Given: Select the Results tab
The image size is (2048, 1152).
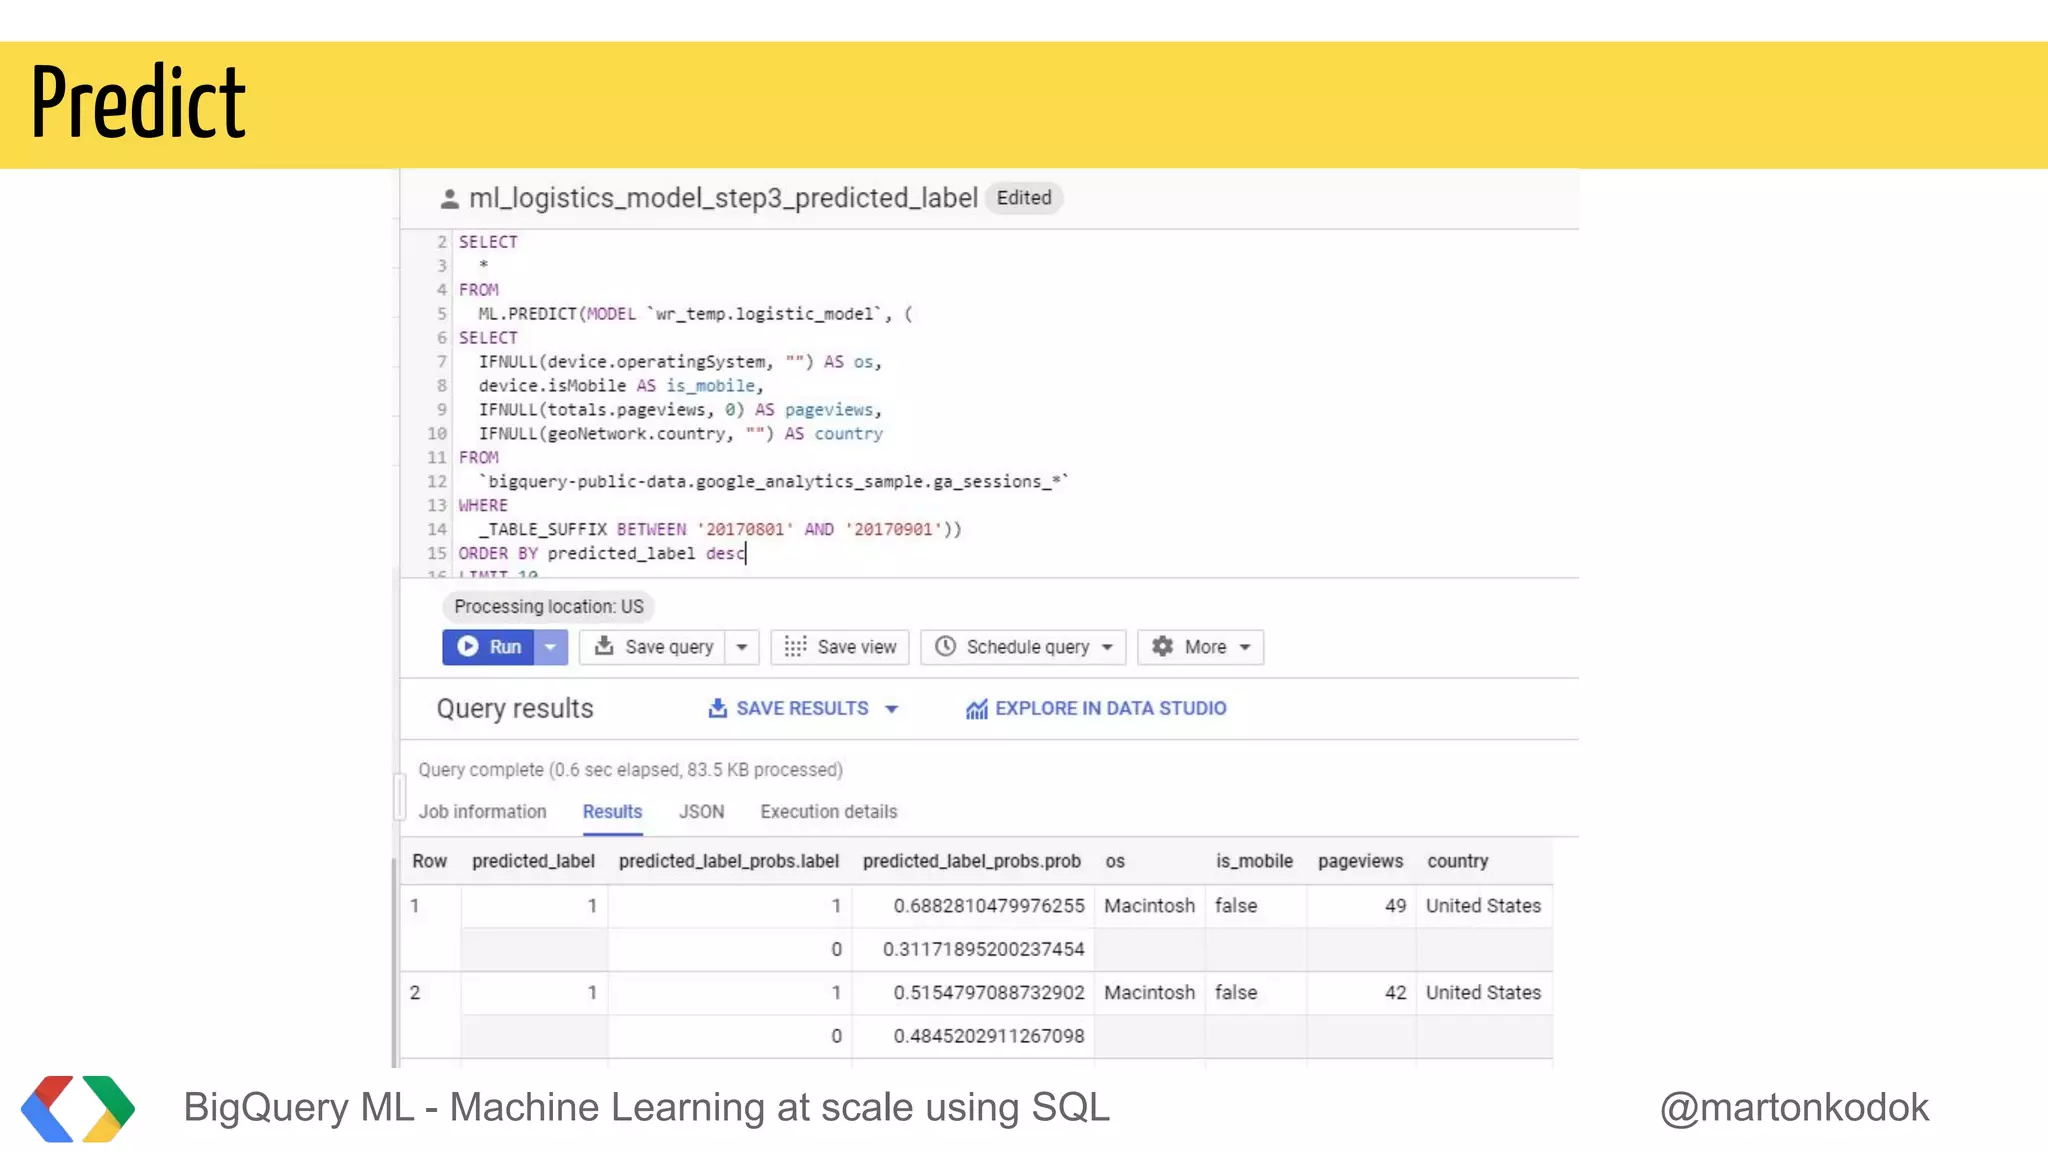Looking at the screenshot, I should point(612,812).
